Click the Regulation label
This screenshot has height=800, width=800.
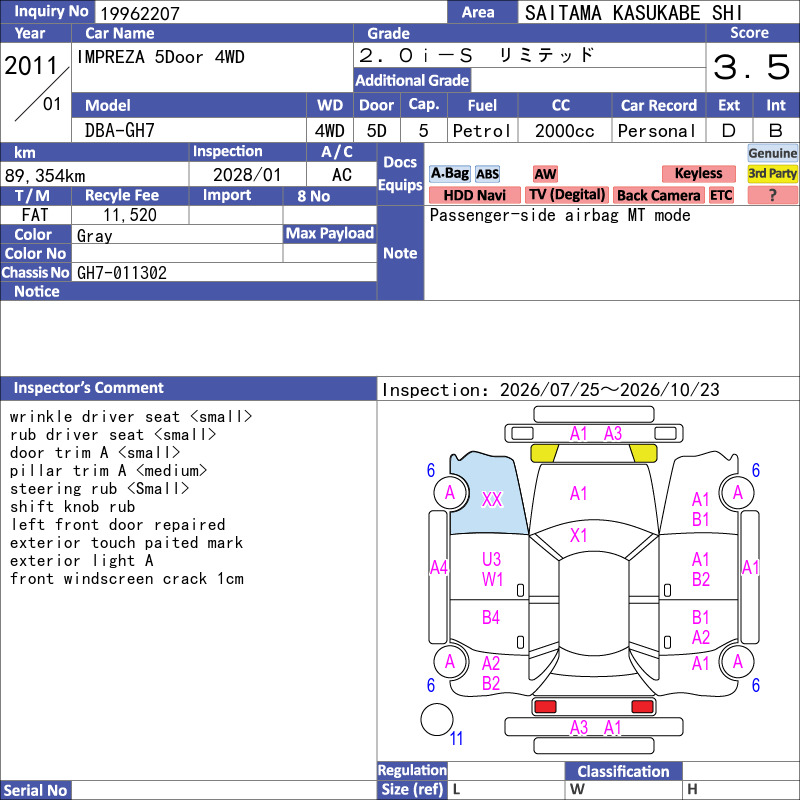coord(412,770)
